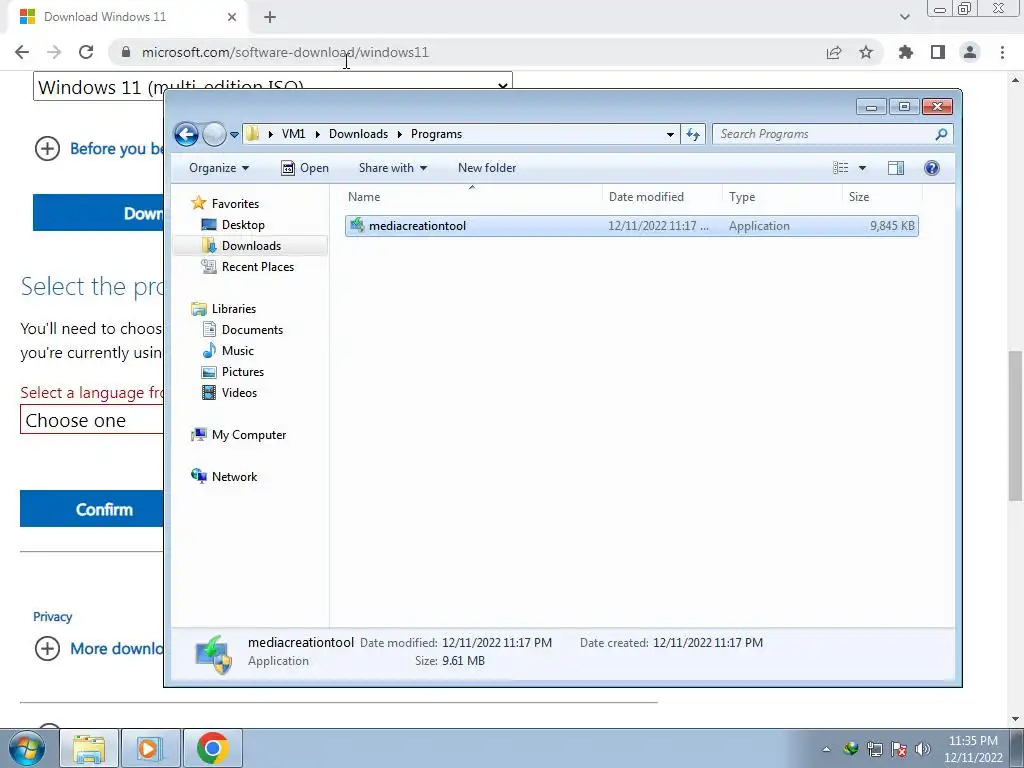Click the Chrome address bar URL
1024x768 pixels.
285,52
